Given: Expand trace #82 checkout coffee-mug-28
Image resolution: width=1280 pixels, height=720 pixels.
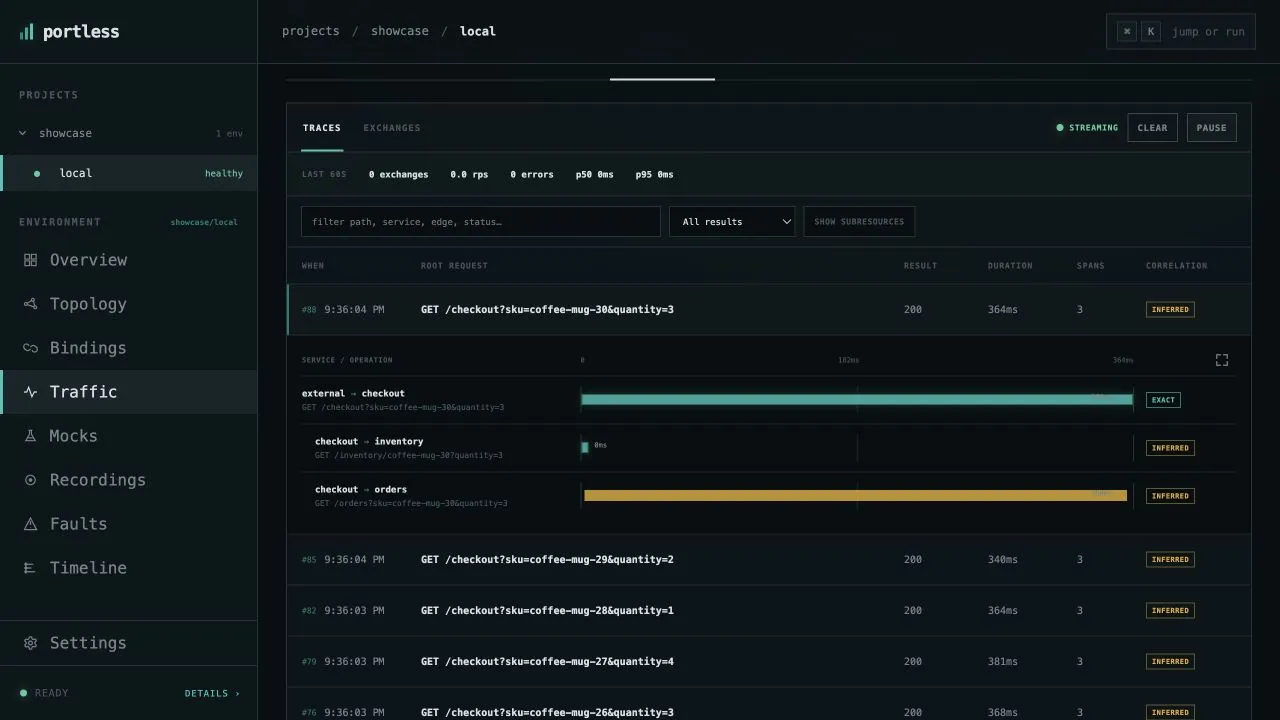Looking at the screenshot, I should click(768, 611).
